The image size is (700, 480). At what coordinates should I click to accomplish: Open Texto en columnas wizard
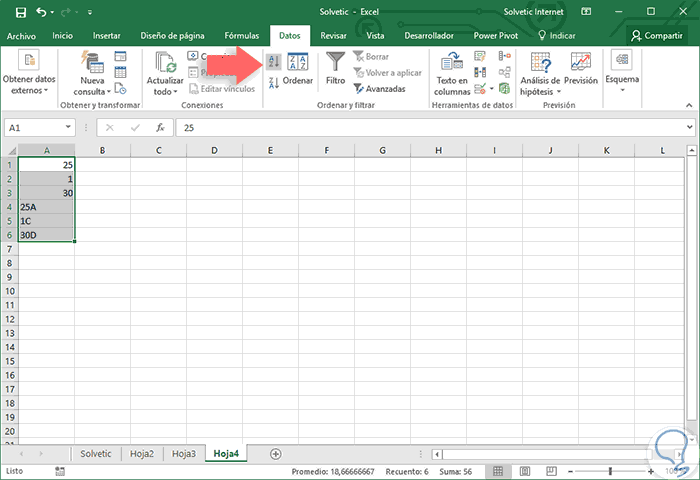pyautogui.click(x=452, y=74)
